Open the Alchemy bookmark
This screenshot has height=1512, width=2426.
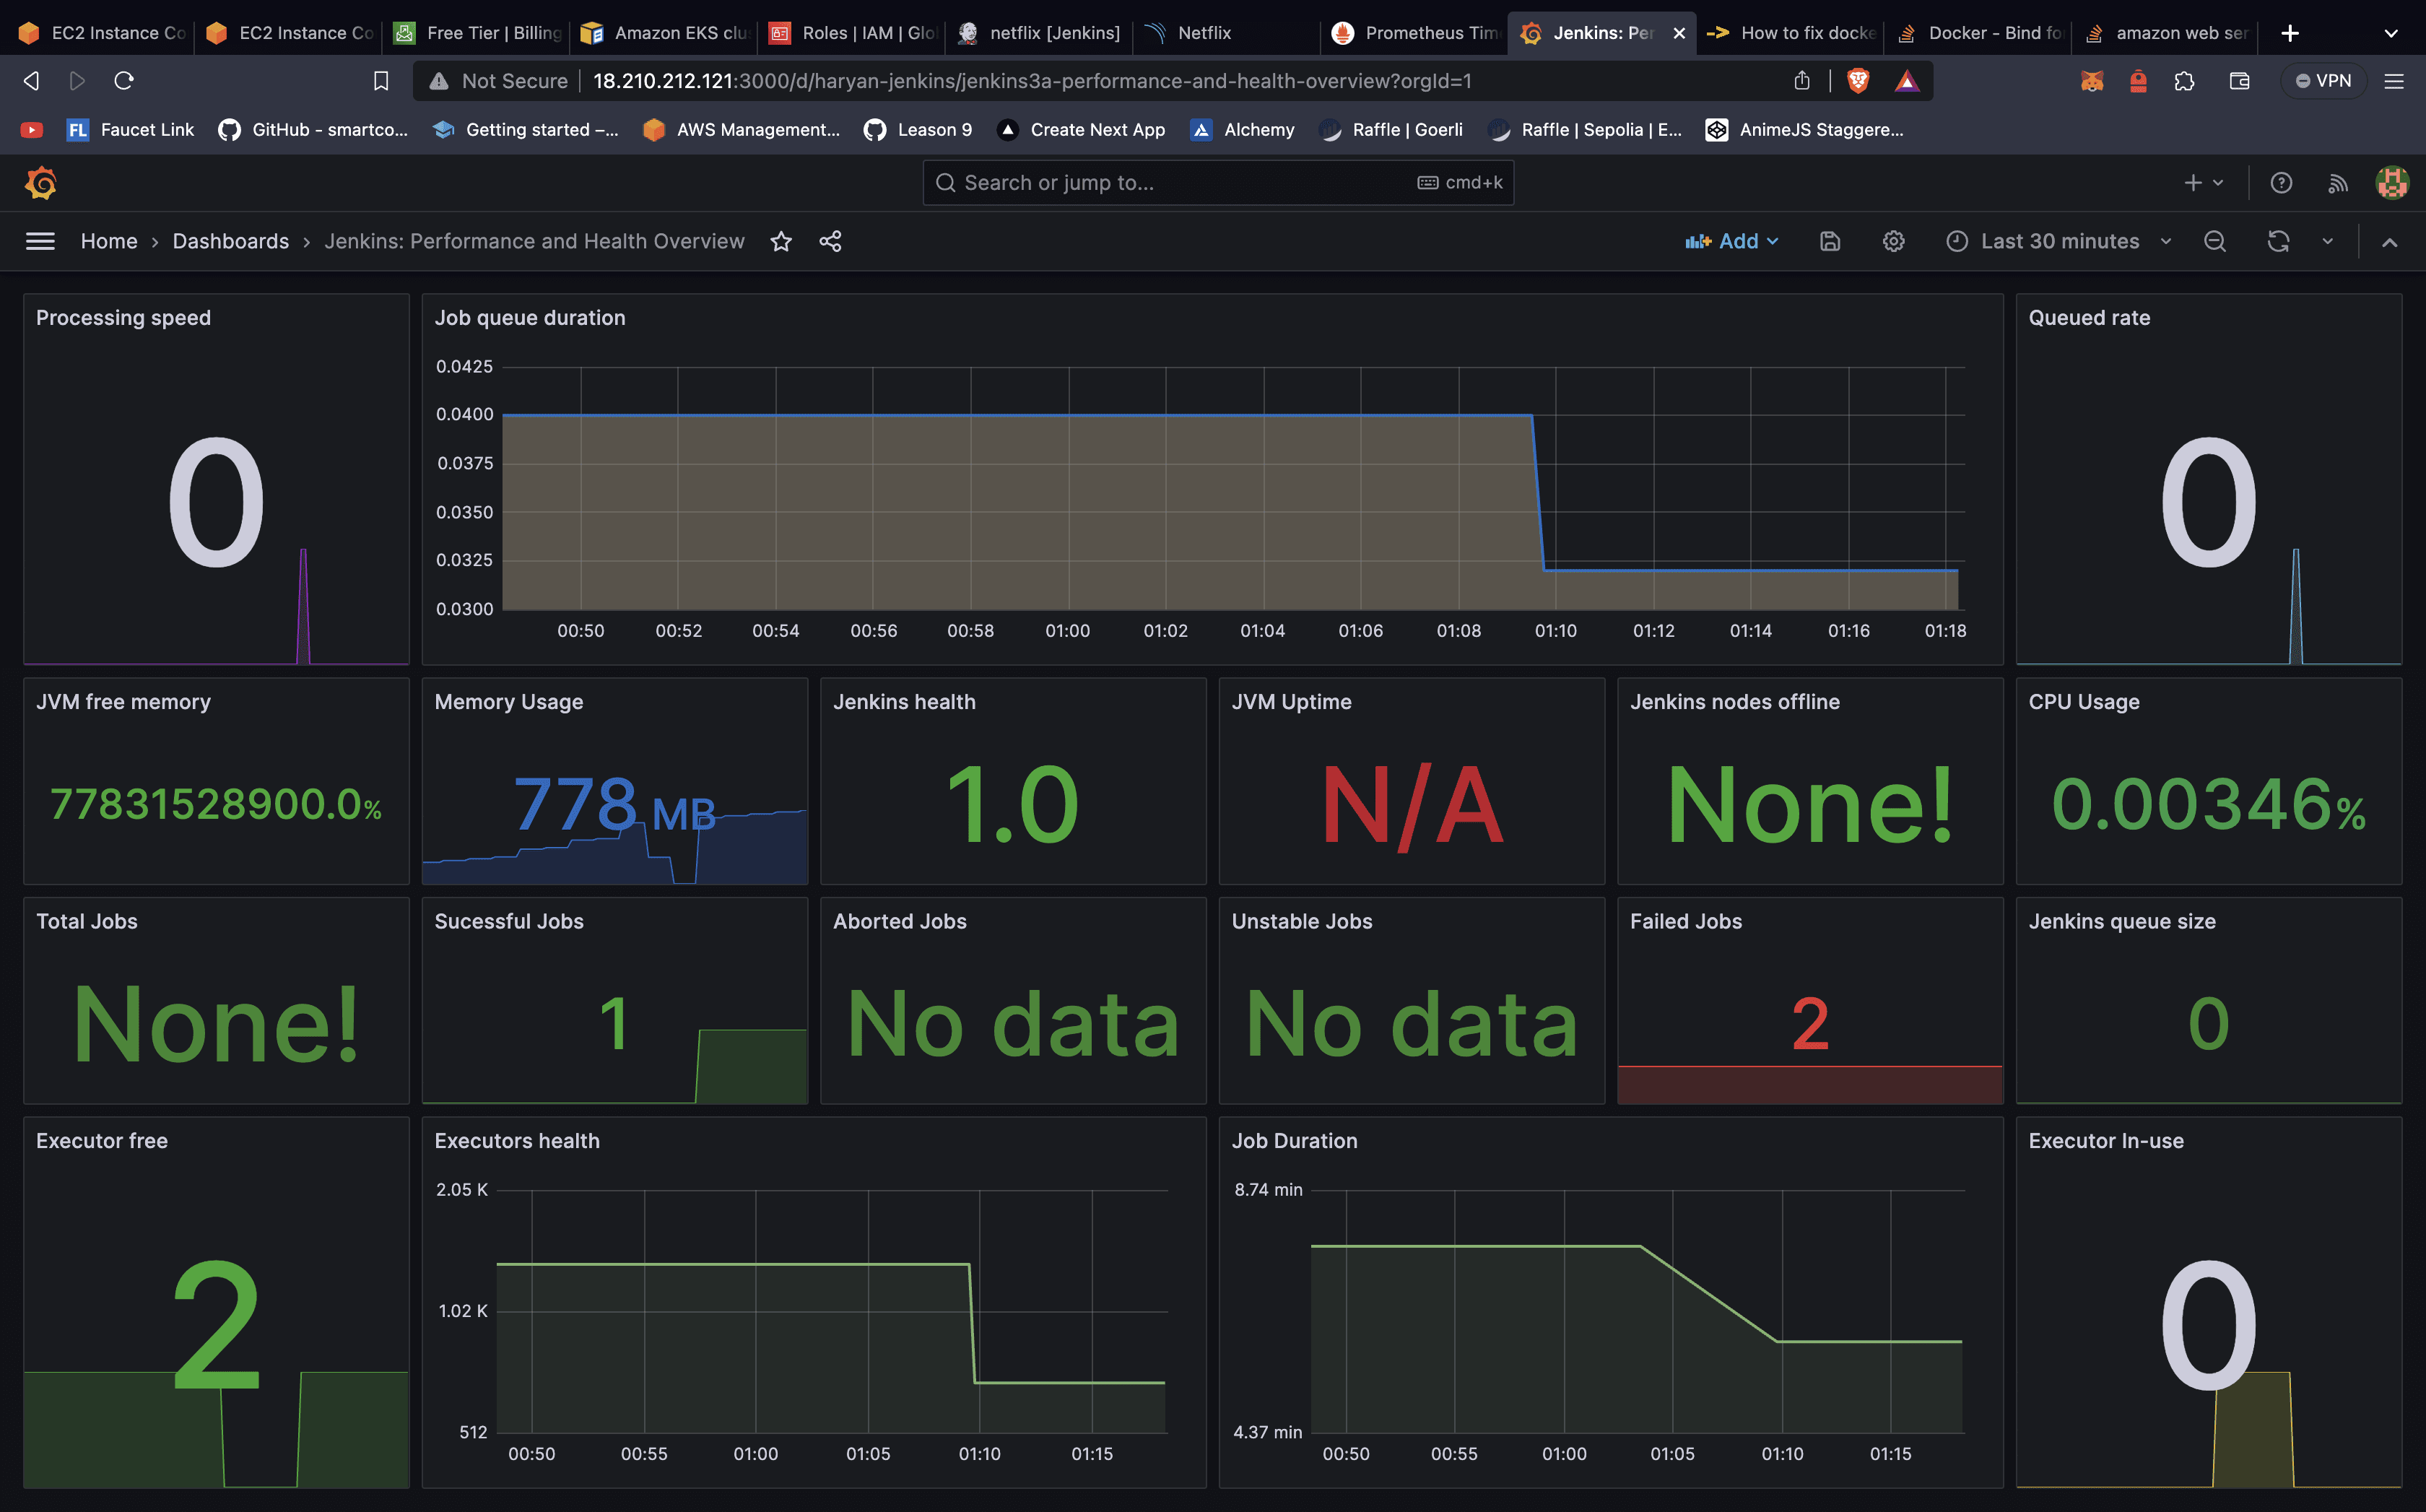click(x=1242, y=130)
